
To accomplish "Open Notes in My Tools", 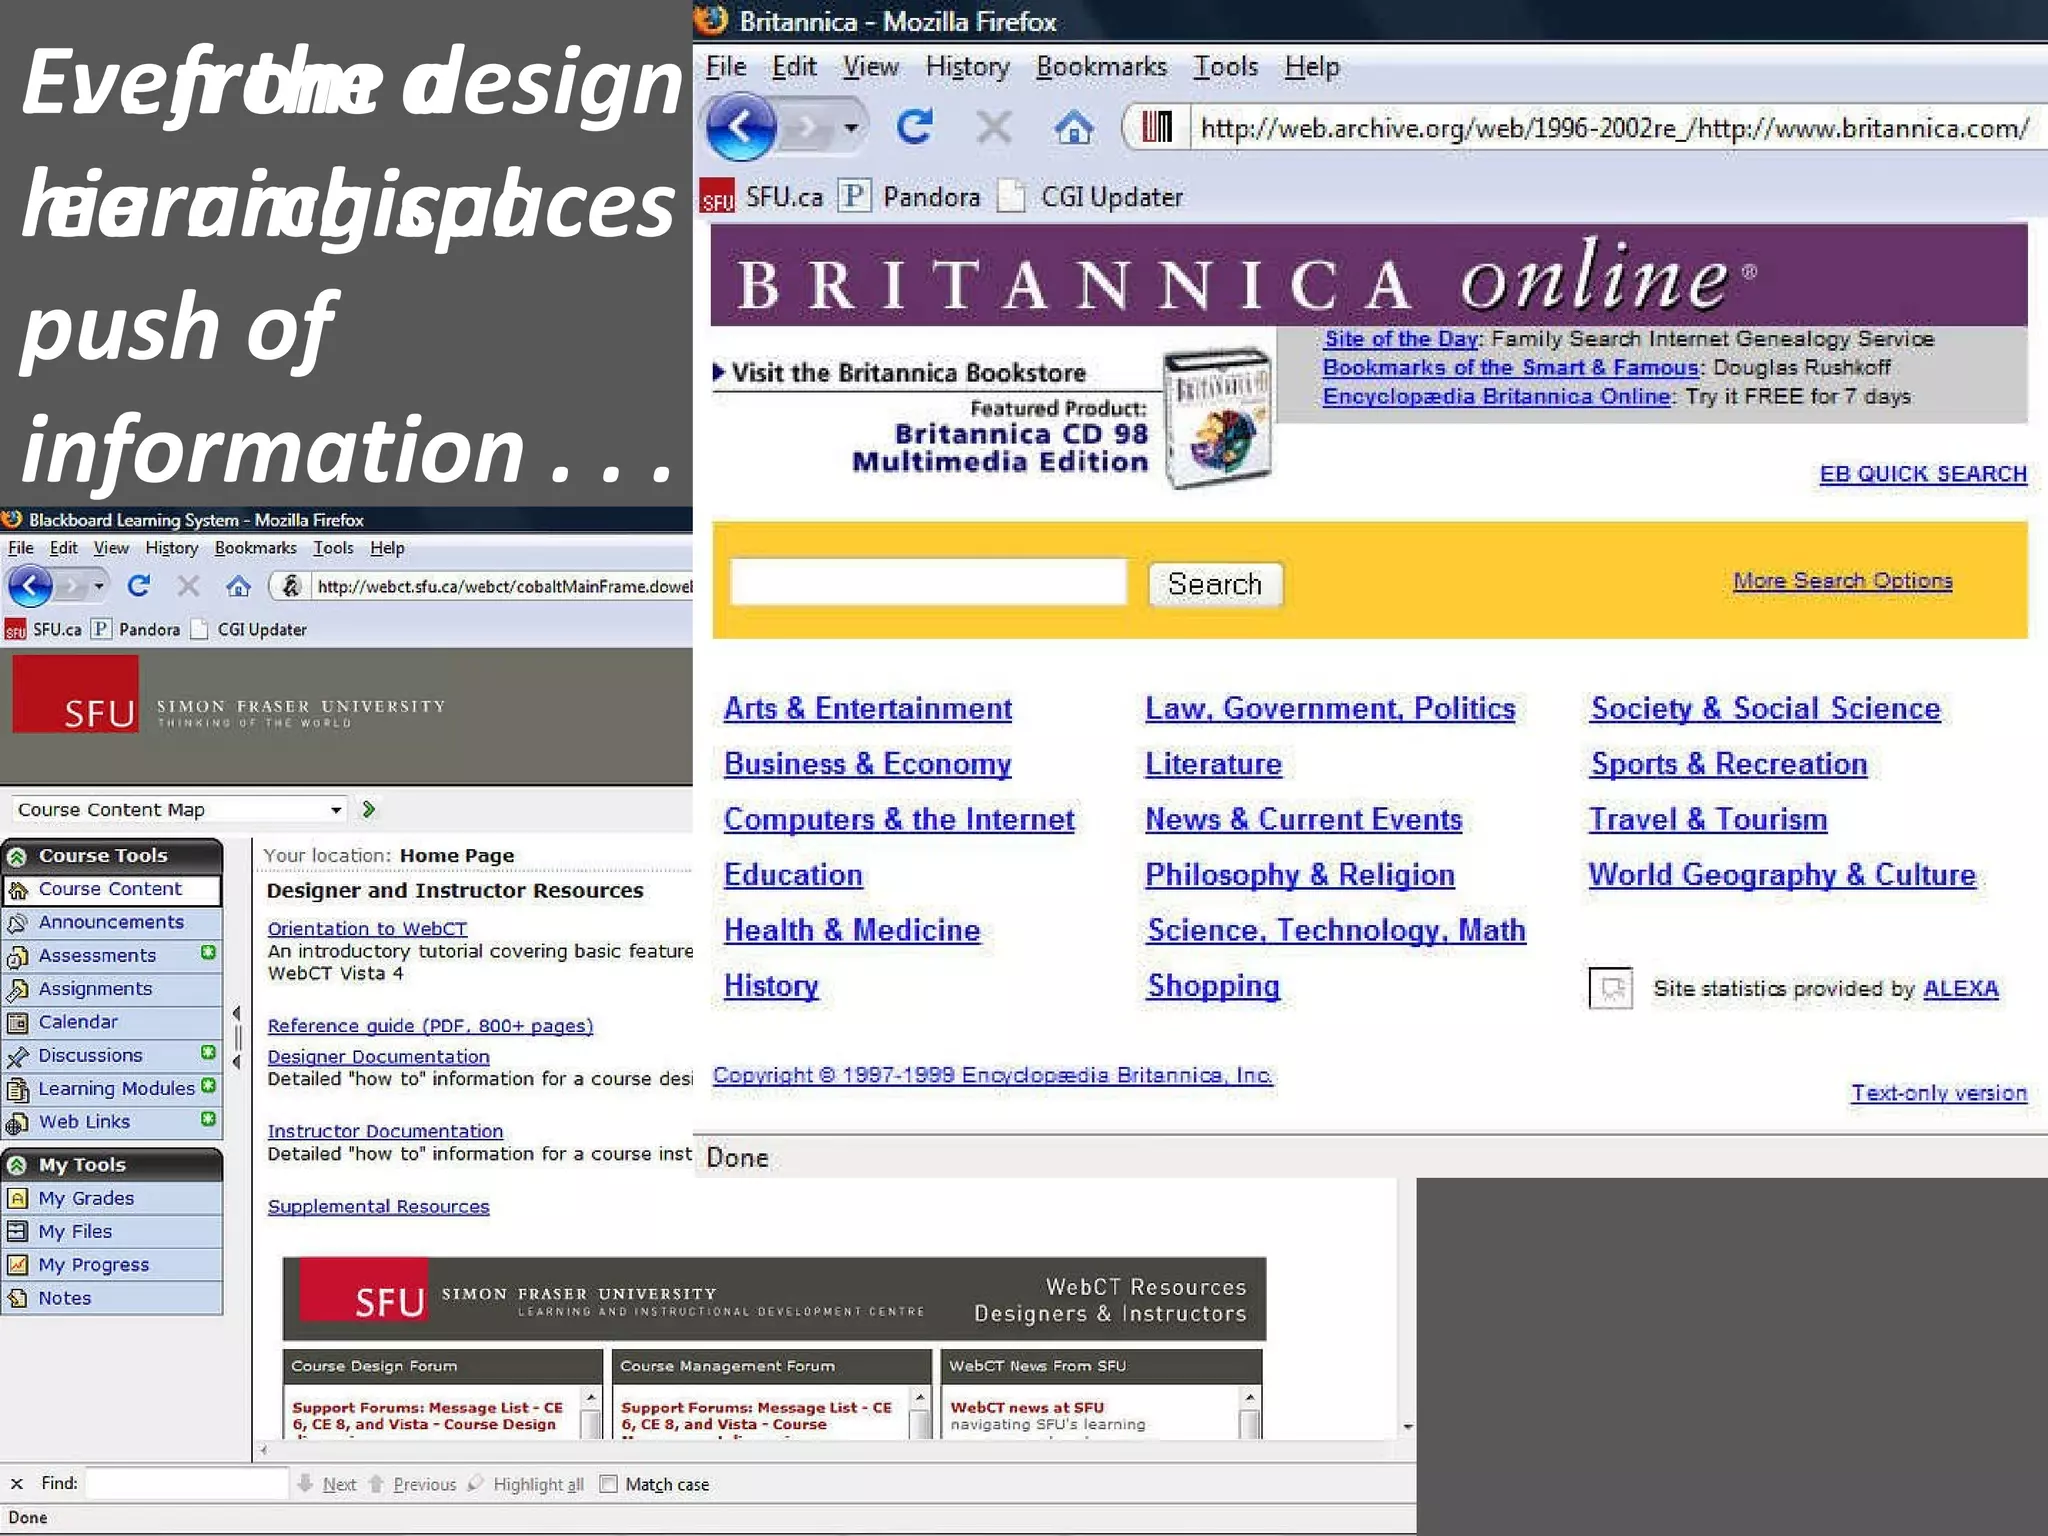I will click(x=112, y=1298).
